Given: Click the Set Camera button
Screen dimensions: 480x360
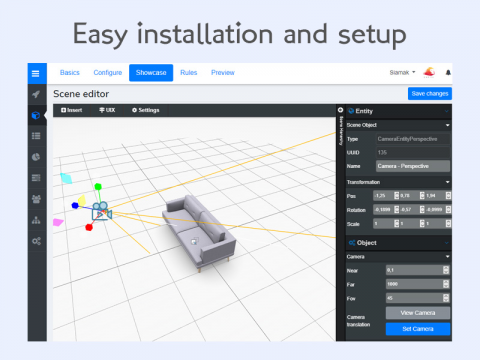Looking at the screenshot, I should click(418, 329).
